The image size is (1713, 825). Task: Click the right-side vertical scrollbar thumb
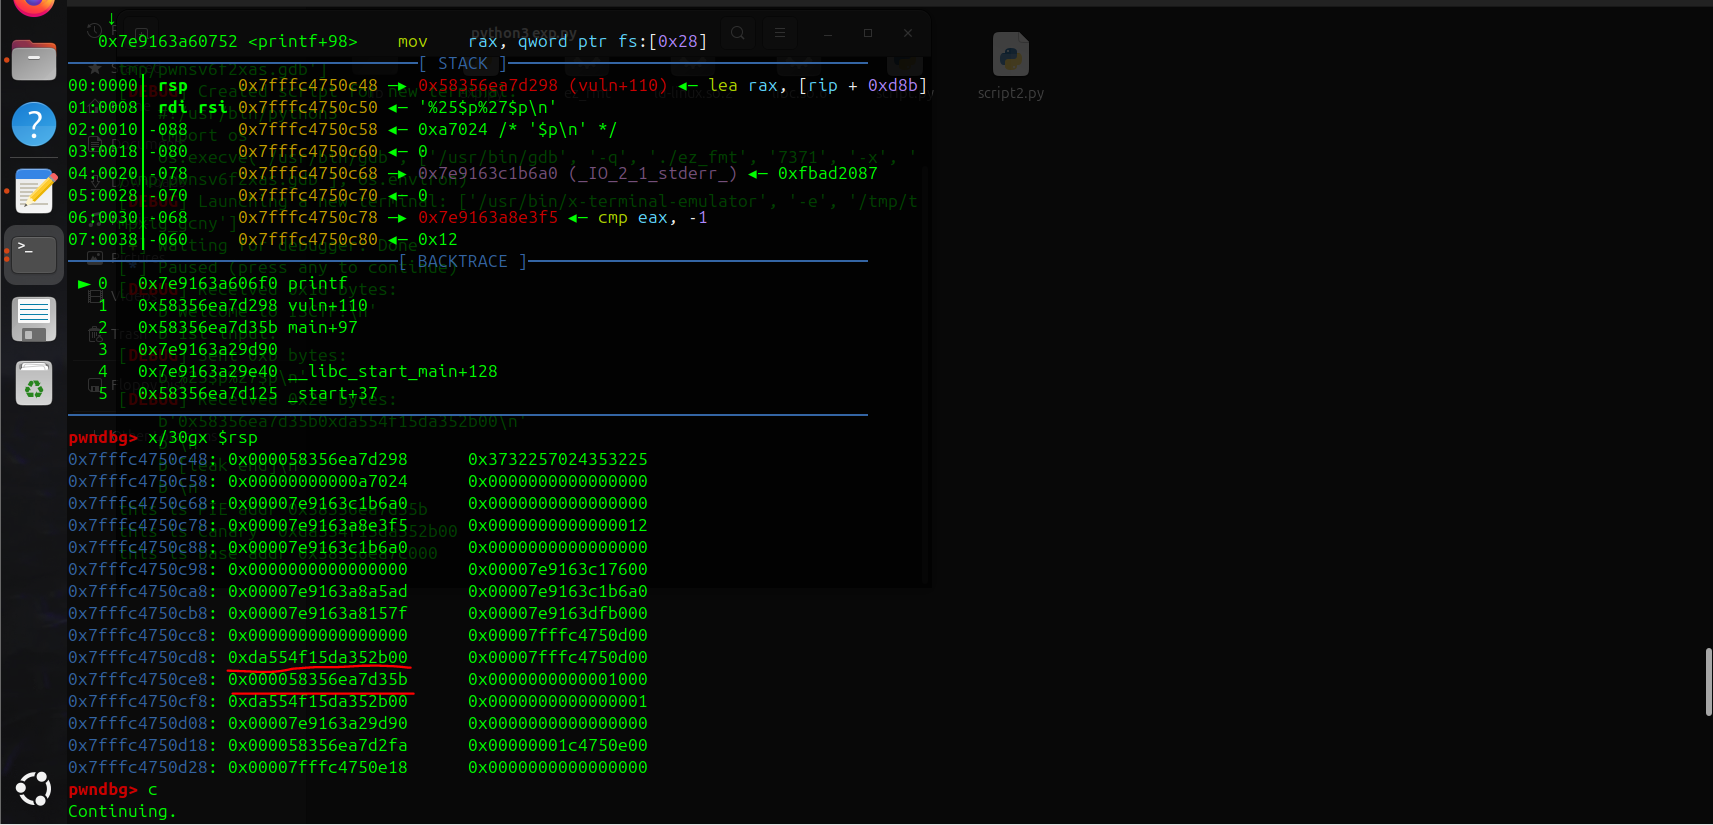(x=1708, y=682)
